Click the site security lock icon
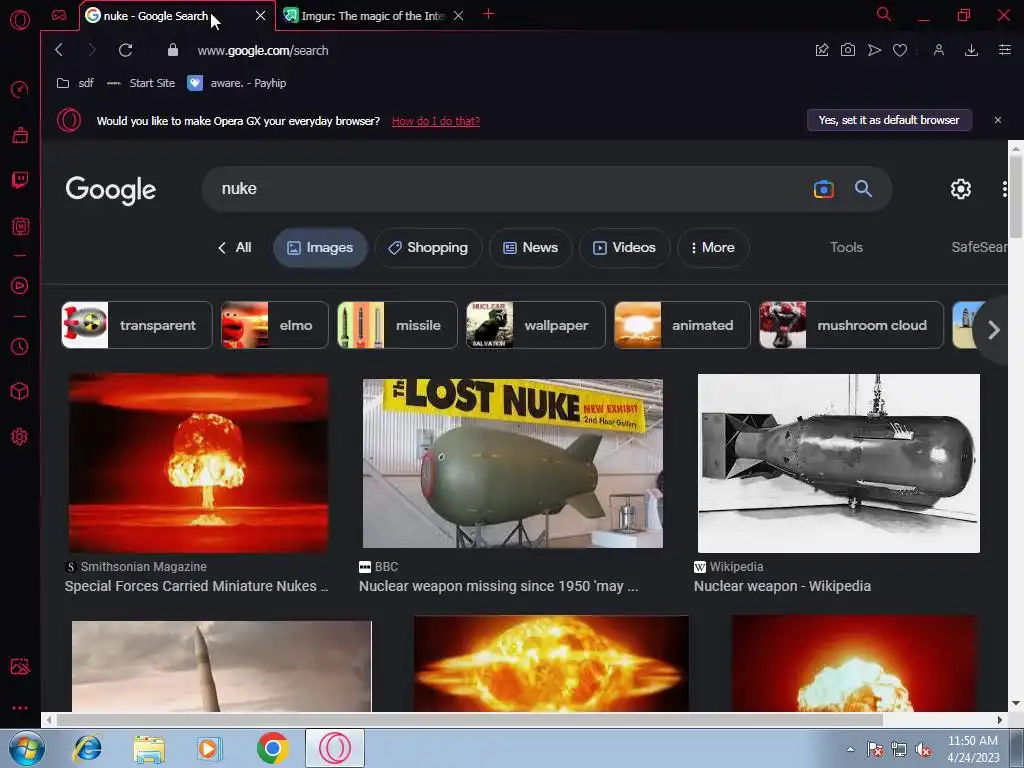 tap(173, 50)
